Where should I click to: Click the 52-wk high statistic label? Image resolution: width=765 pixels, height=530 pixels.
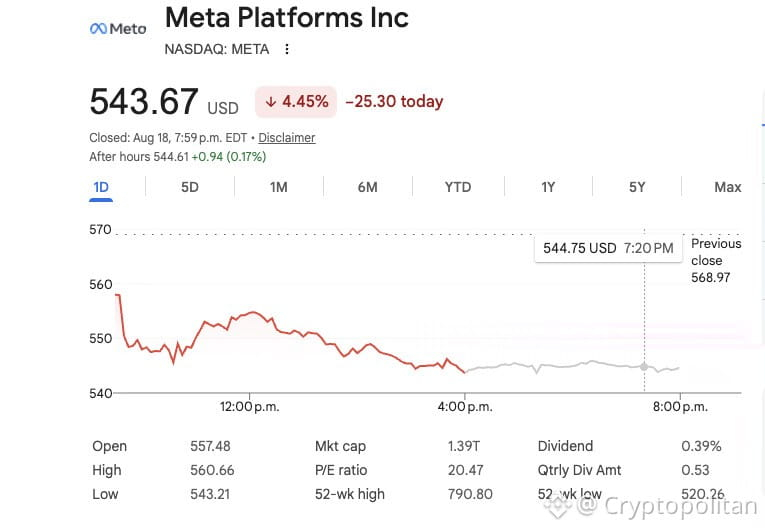click(349, 494)
